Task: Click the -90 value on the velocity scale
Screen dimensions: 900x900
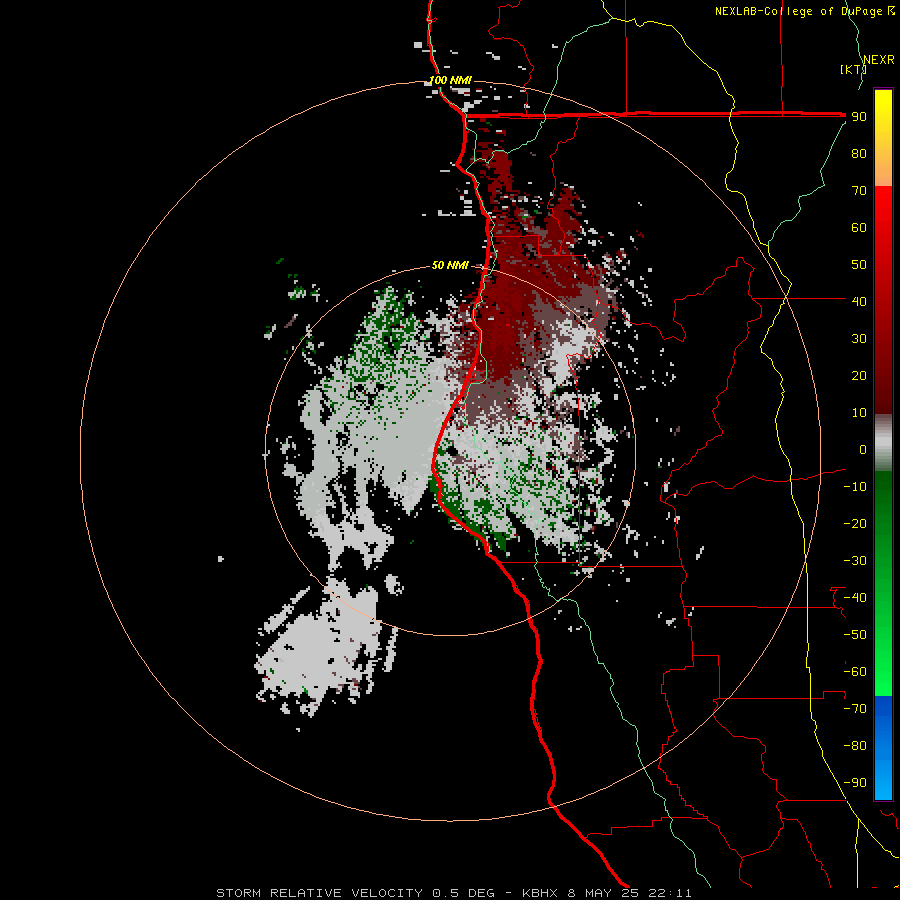Action: pos(855,782)
